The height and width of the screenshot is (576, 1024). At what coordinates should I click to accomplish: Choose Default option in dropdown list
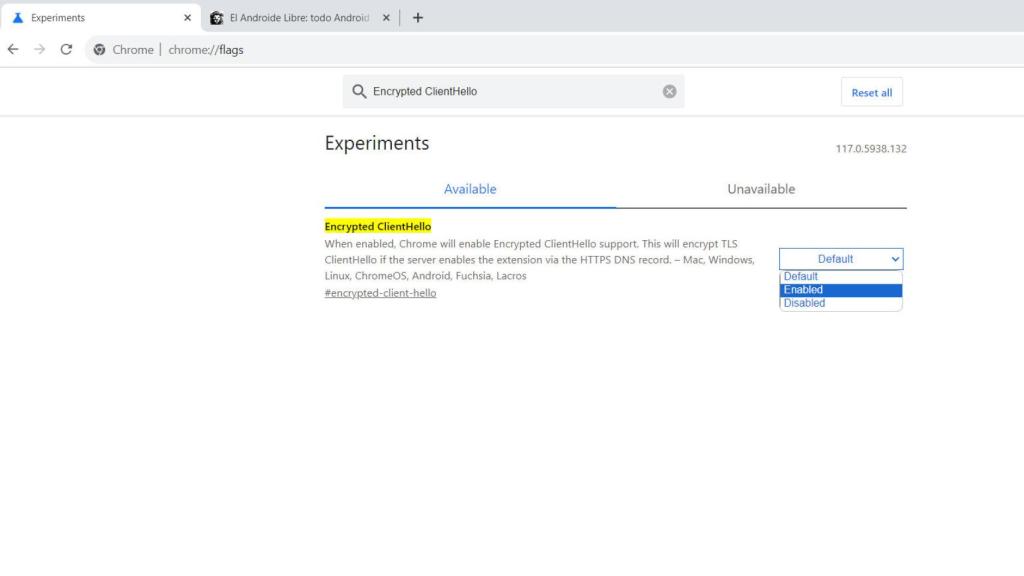pyautogui.click(x=840, y=276)
